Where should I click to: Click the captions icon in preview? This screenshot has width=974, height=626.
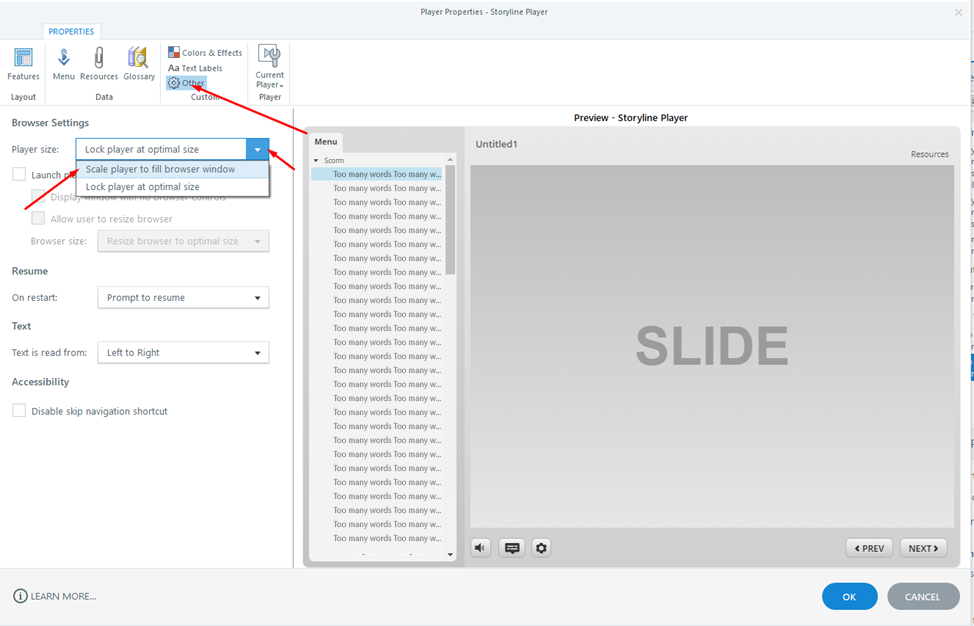click(x=512, y=548)
